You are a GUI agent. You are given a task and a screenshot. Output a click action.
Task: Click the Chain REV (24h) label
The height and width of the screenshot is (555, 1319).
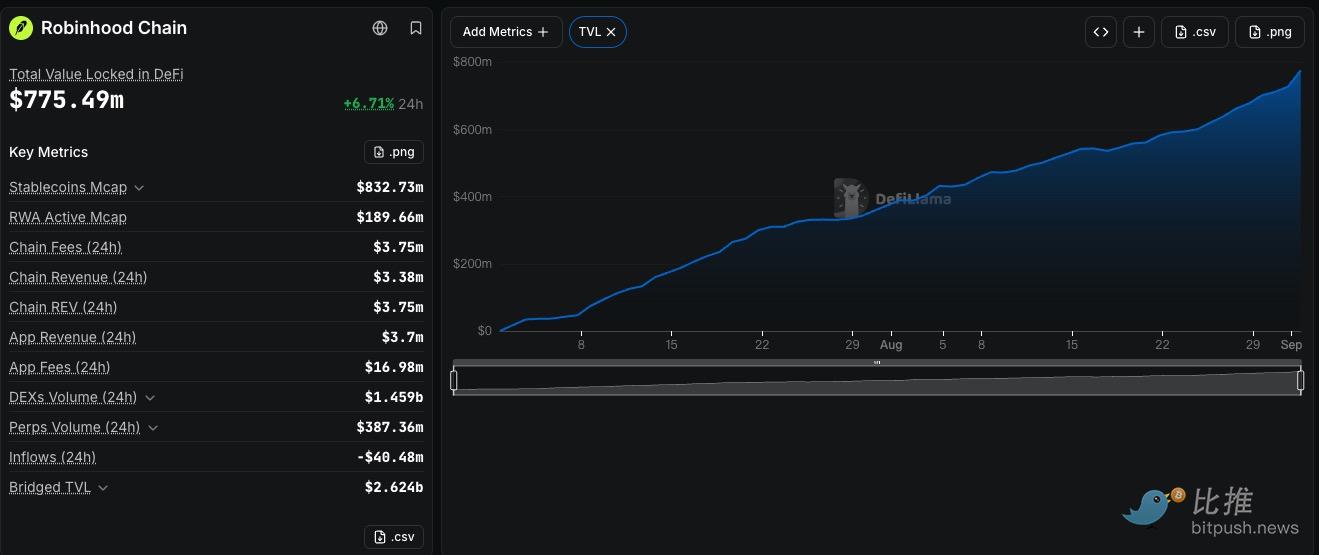[x=63, y=307]
